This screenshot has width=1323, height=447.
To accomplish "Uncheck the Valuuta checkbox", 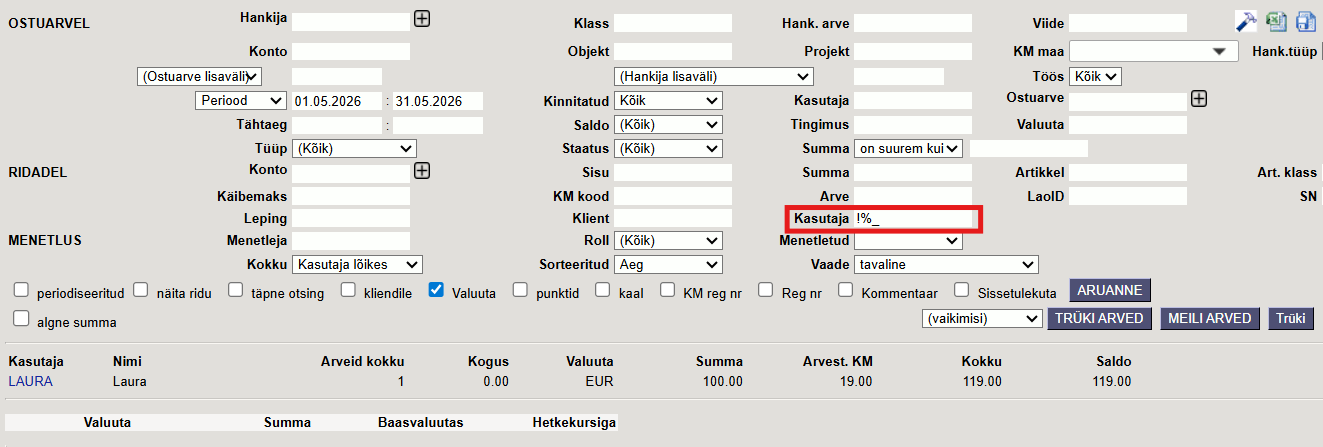I will (x=436, y=291).
